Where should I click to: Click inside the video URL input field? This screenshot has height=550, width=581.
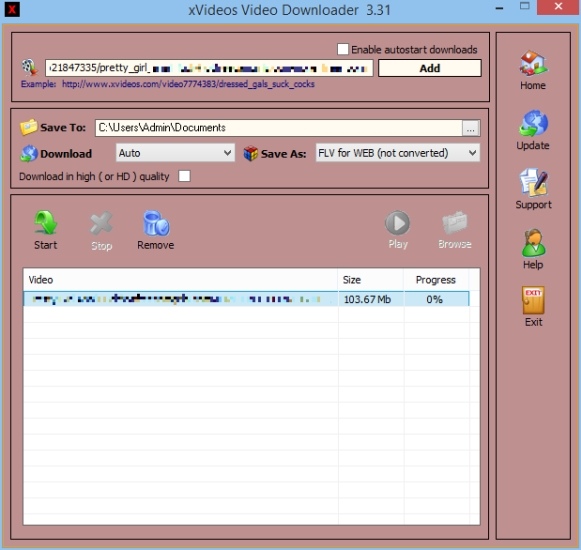(209, 68)
